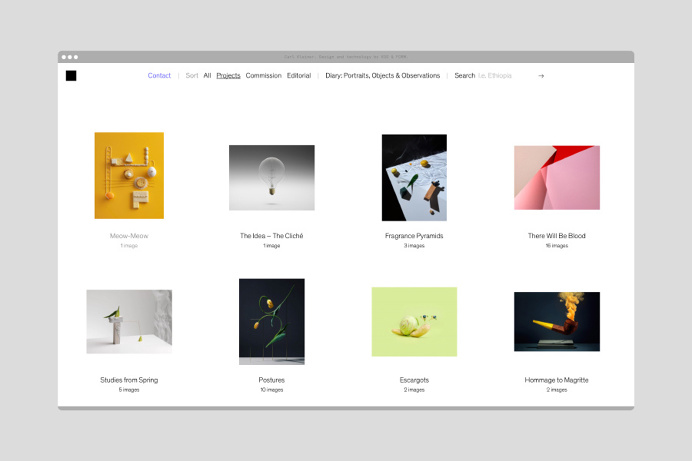This screenshot has width=692, height=461.
Task: Open the Contact page link
Action: (159, 76)
